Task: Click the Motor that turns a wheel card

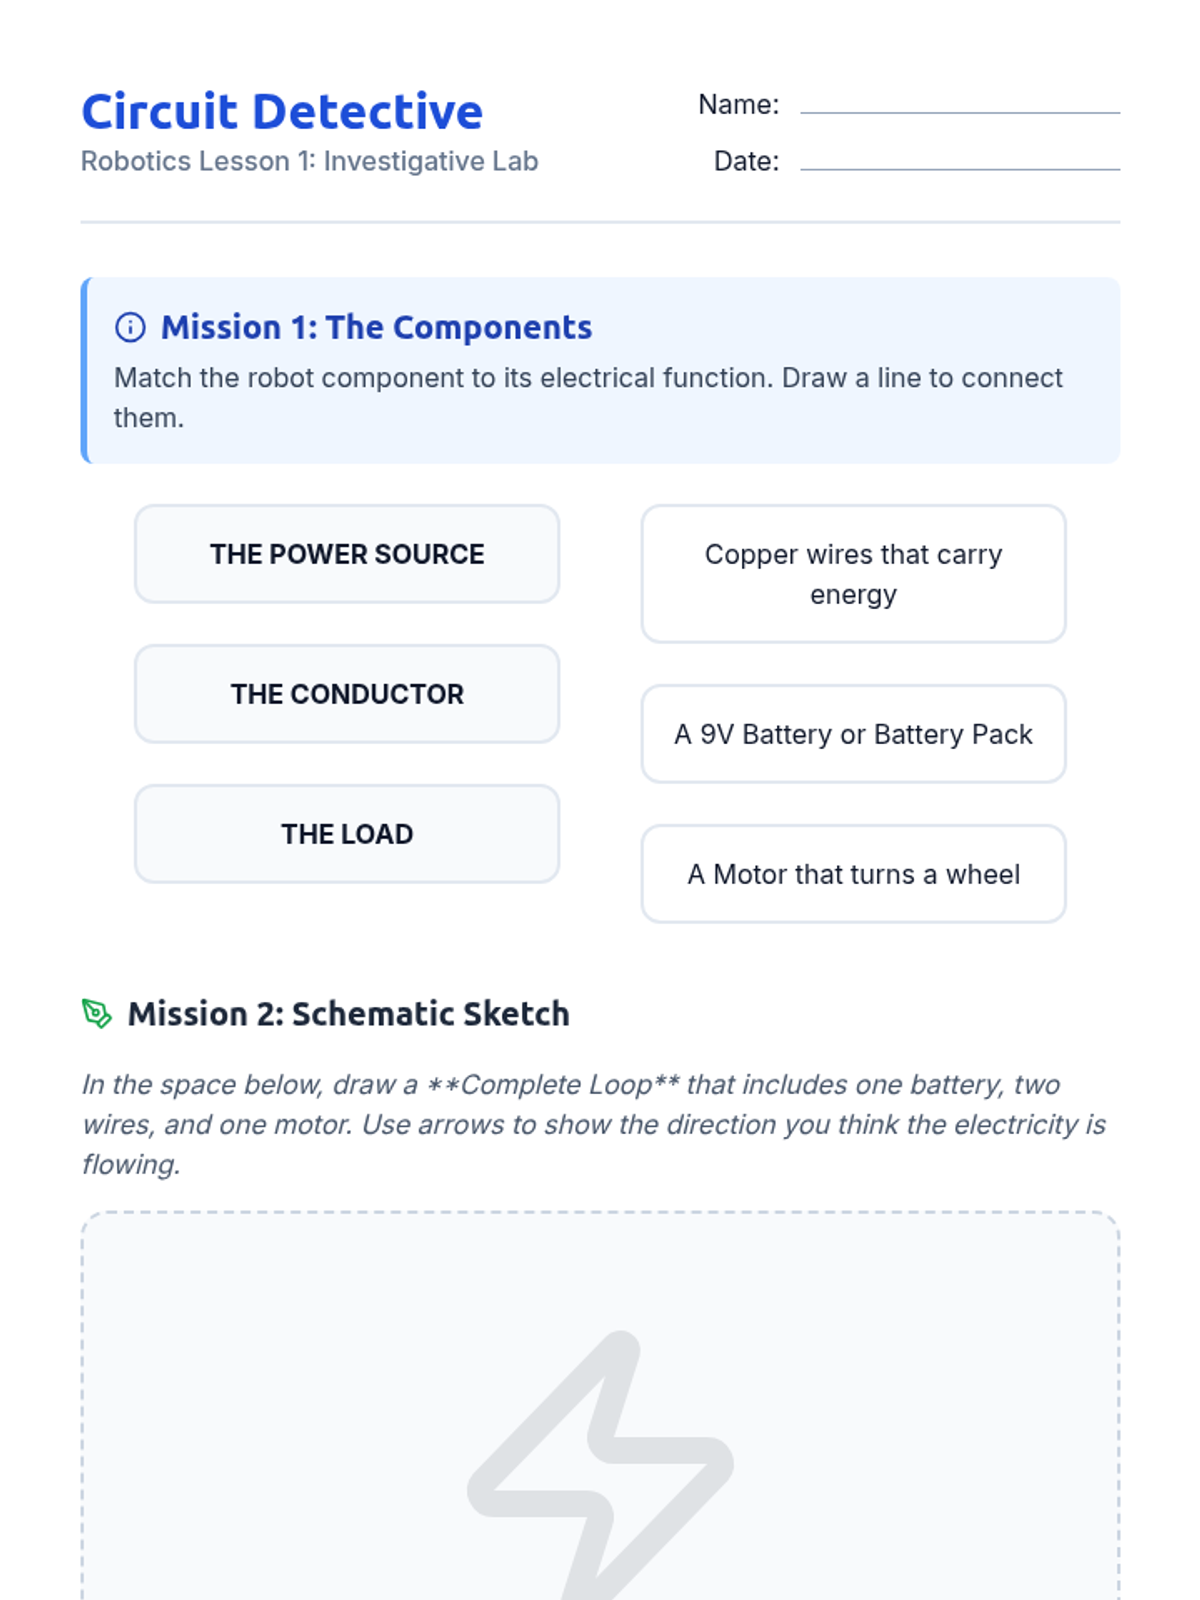Action: click(x=853, y=874)
